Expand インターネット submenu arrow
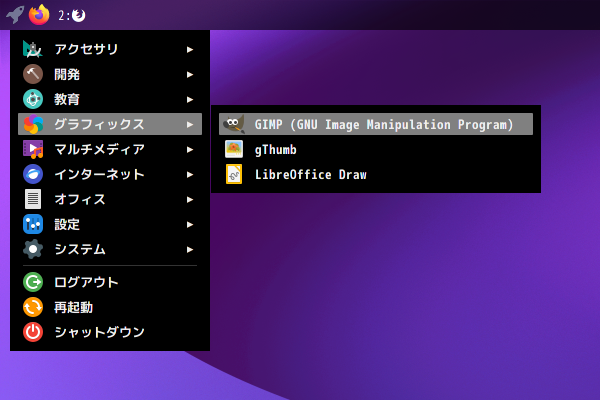This screenshot has width=600, height=400. click(190, 175)
